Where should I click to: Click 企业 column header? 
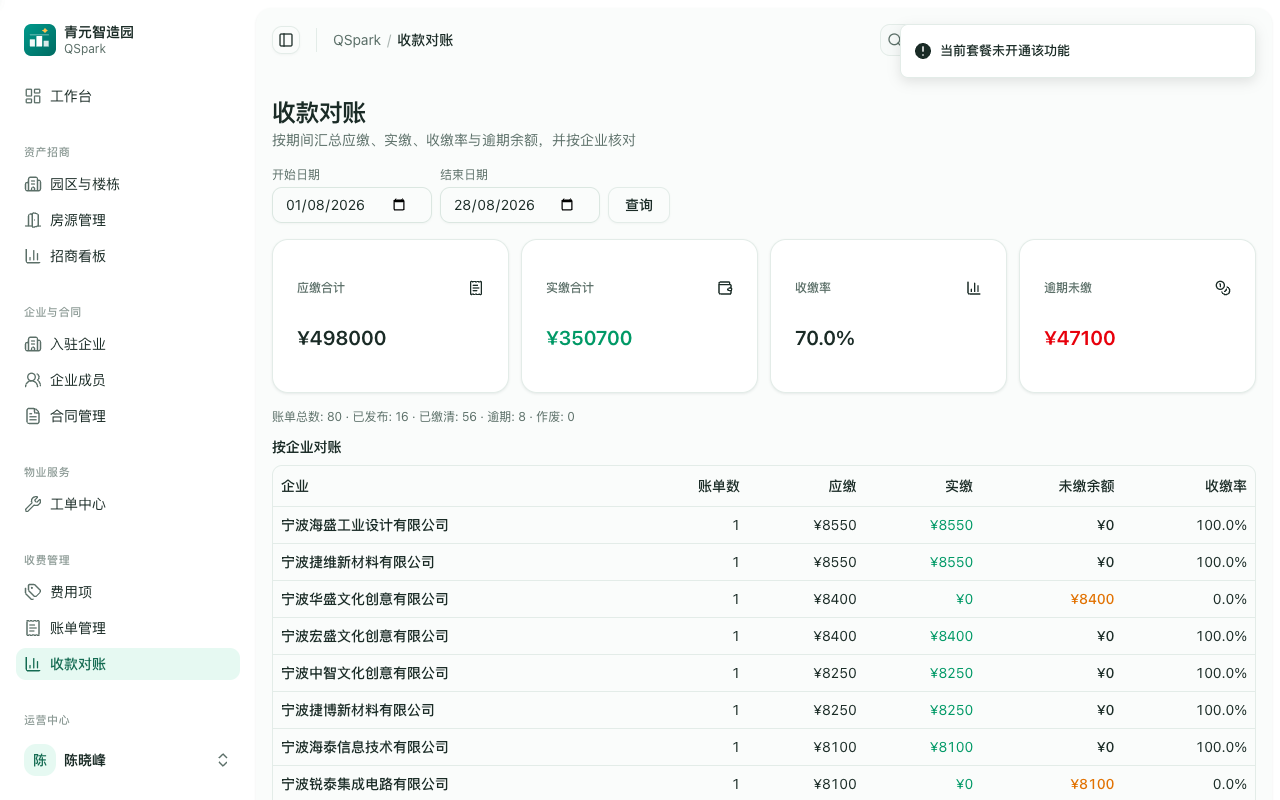coord(295,486)
